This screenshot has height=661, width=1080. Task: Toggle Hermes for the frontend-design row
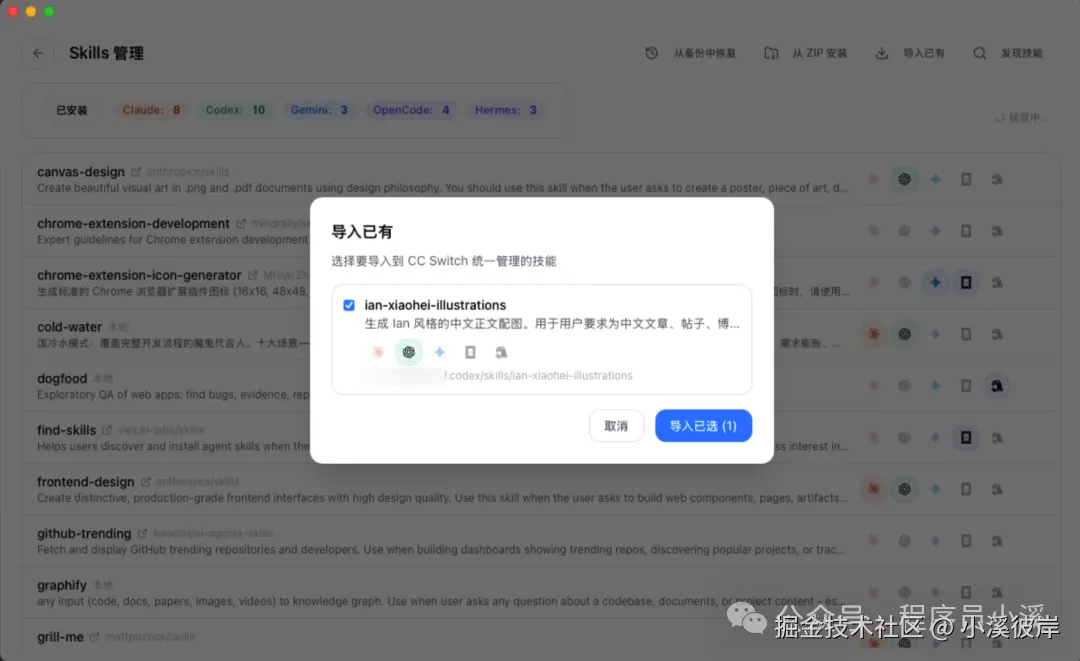(x=997, y=489)
